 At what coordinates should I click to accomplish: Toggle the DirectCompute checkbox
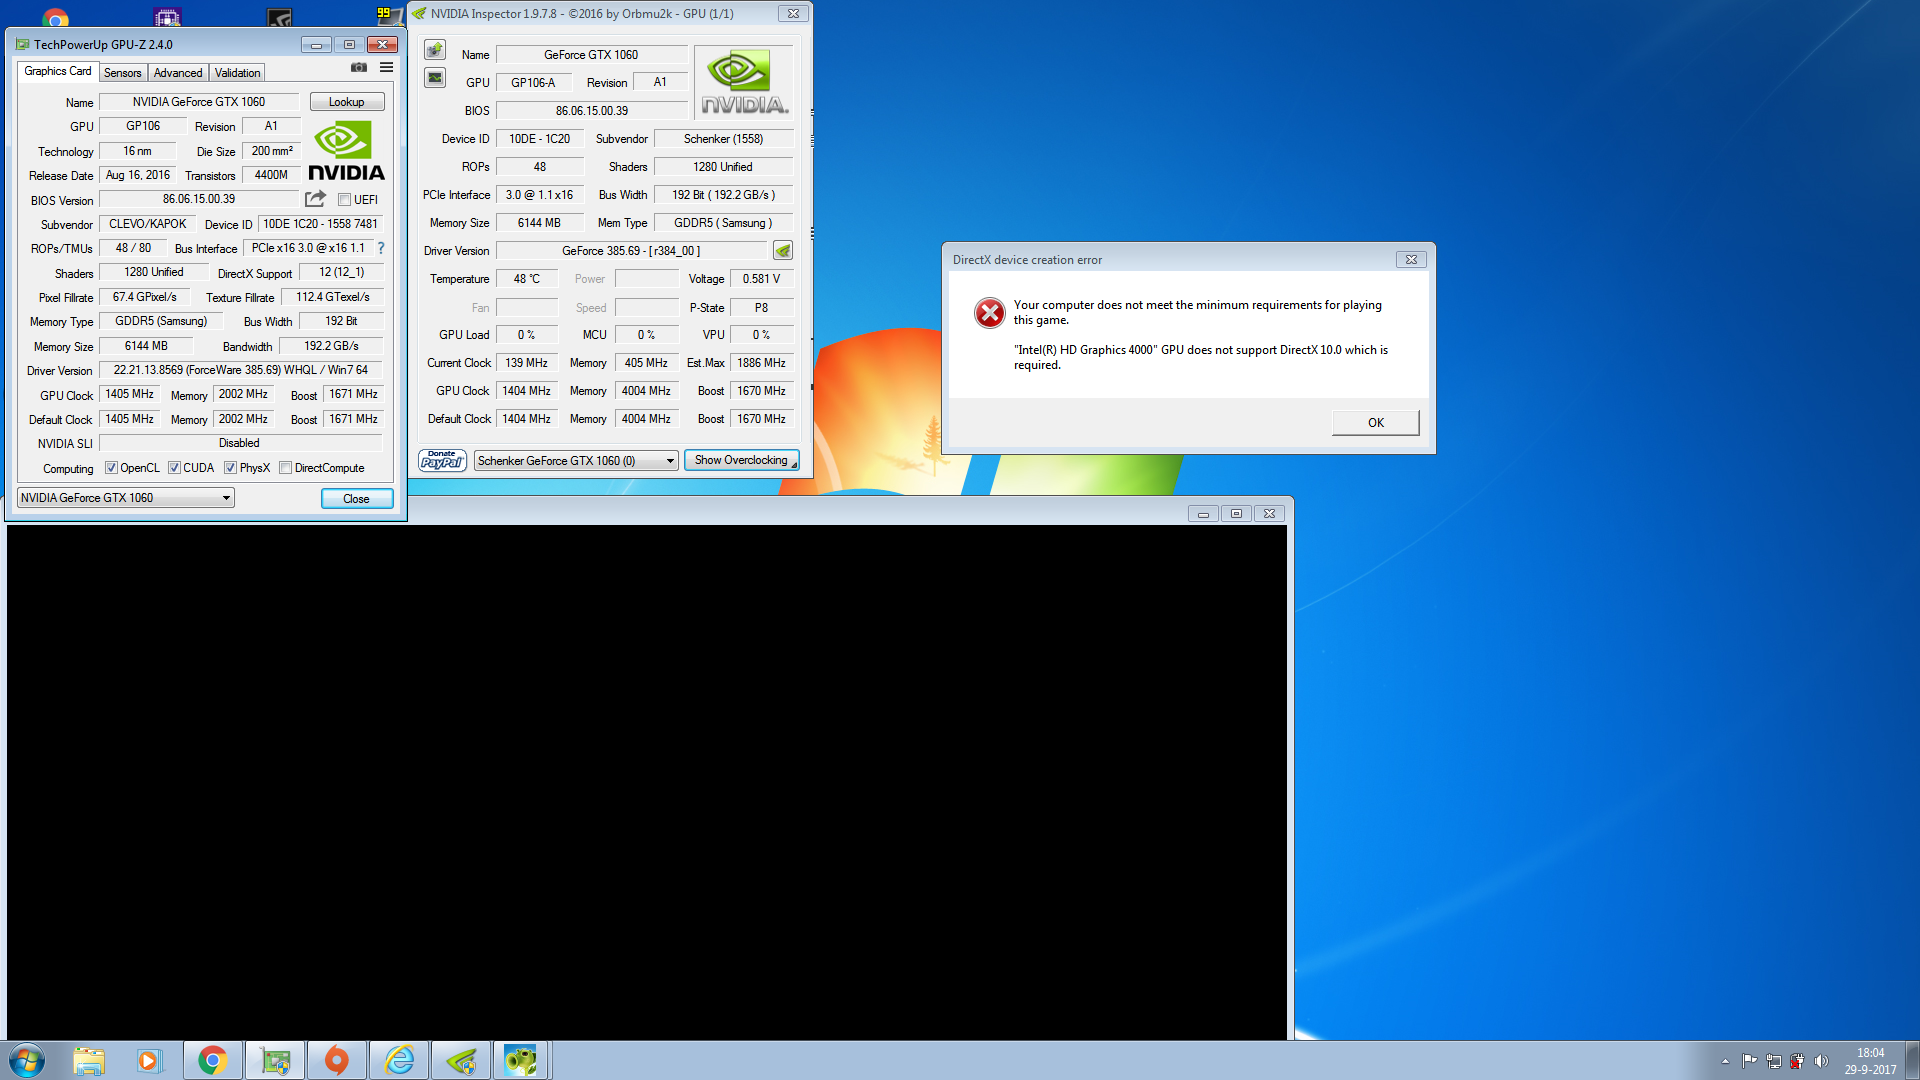point(286,468)
